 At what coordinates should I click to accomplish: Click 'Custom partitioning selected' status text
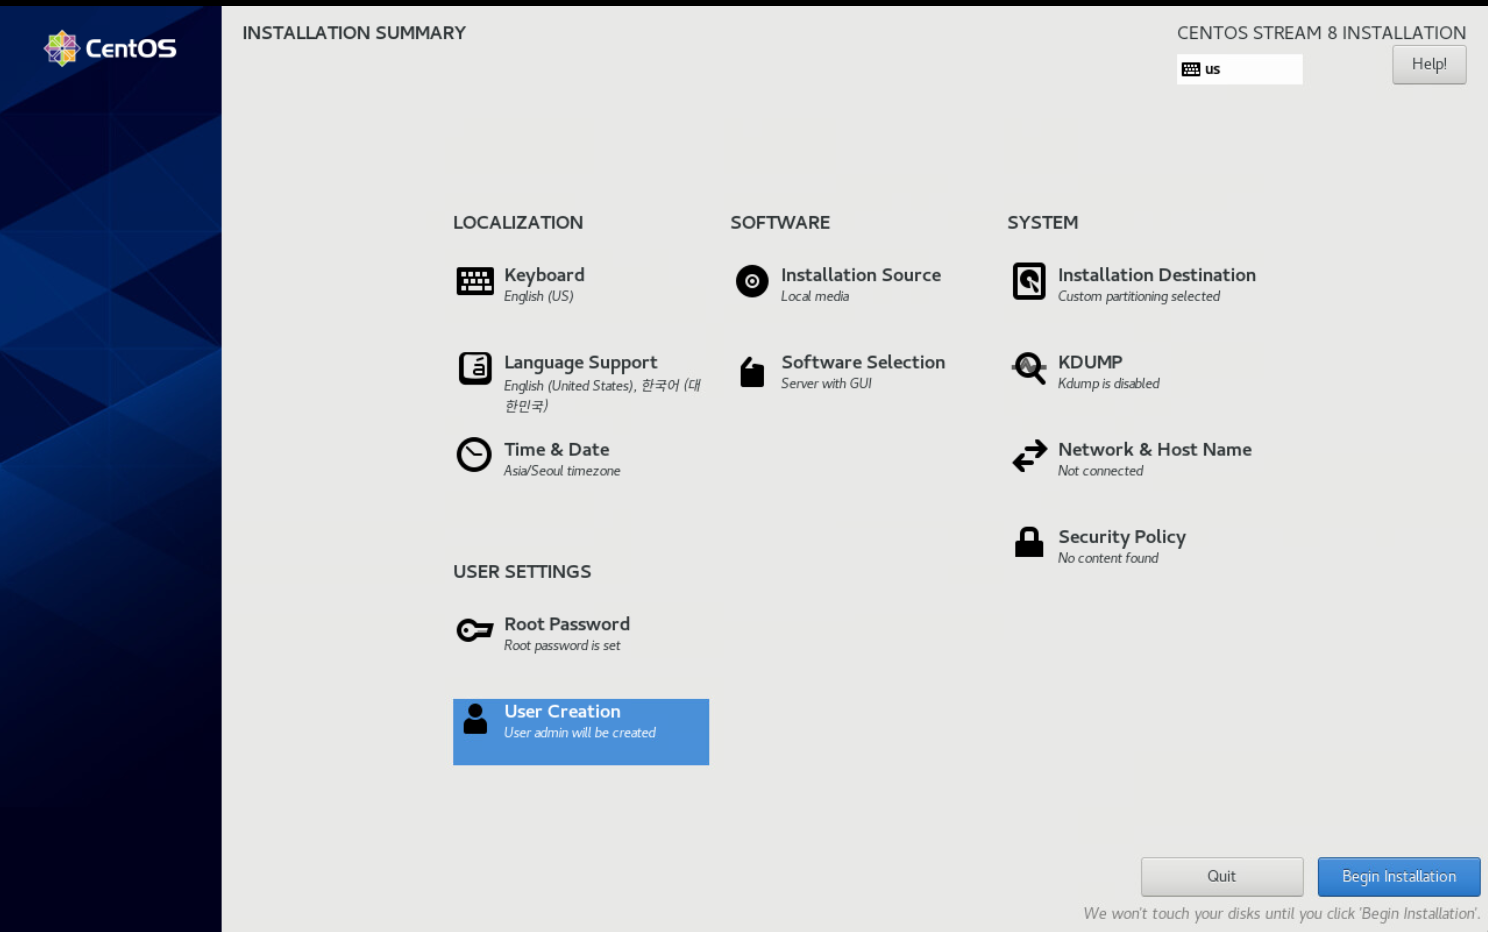point(1139,296)
